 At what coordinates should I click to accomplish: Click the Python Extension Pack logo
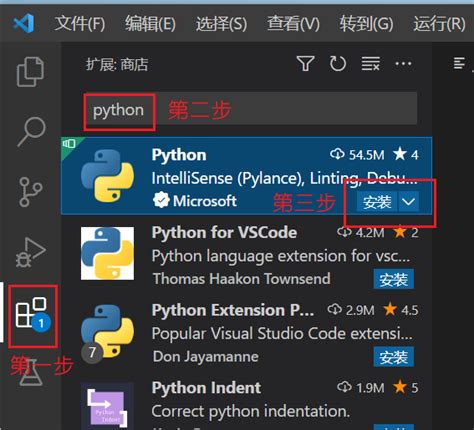(107, 331)
